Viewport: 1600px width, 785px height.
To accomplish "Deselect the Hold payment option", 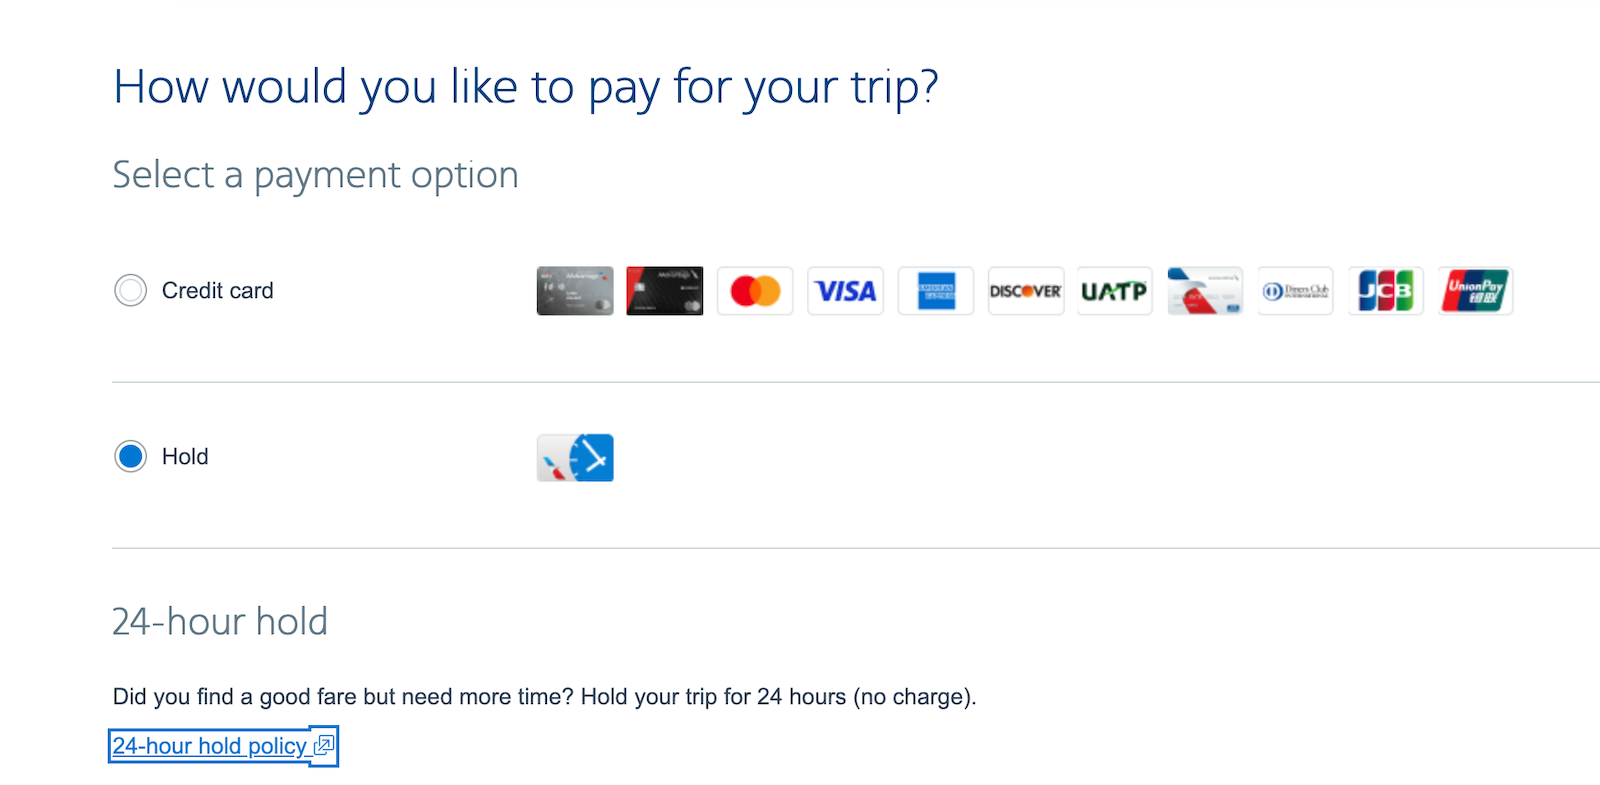I will click(x=130, y=456).
